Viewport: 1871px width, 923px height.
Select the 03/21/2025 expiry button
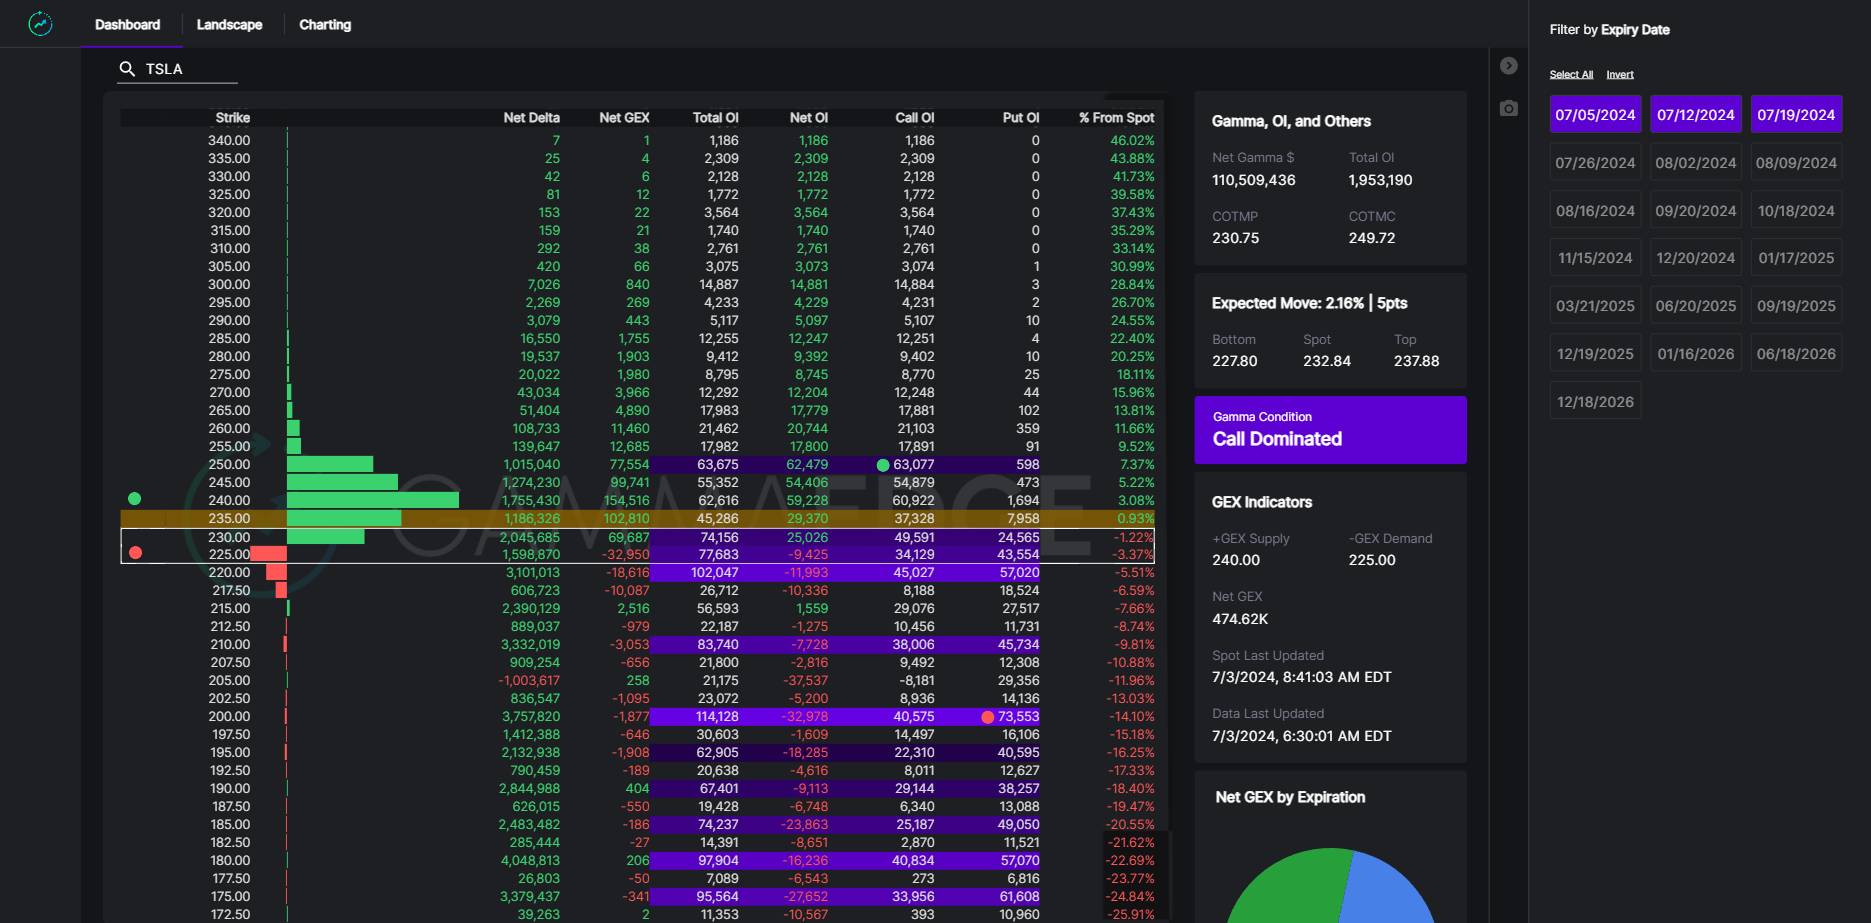(x=1595, y=306)
